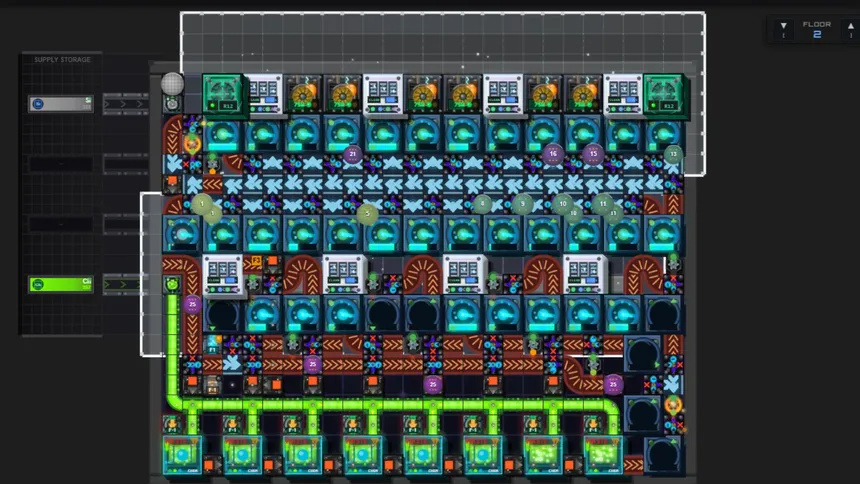Select the blue F1 item on the lower-left conveyor
The width and height of the screenshot is (860, 484).
(212, 345)
